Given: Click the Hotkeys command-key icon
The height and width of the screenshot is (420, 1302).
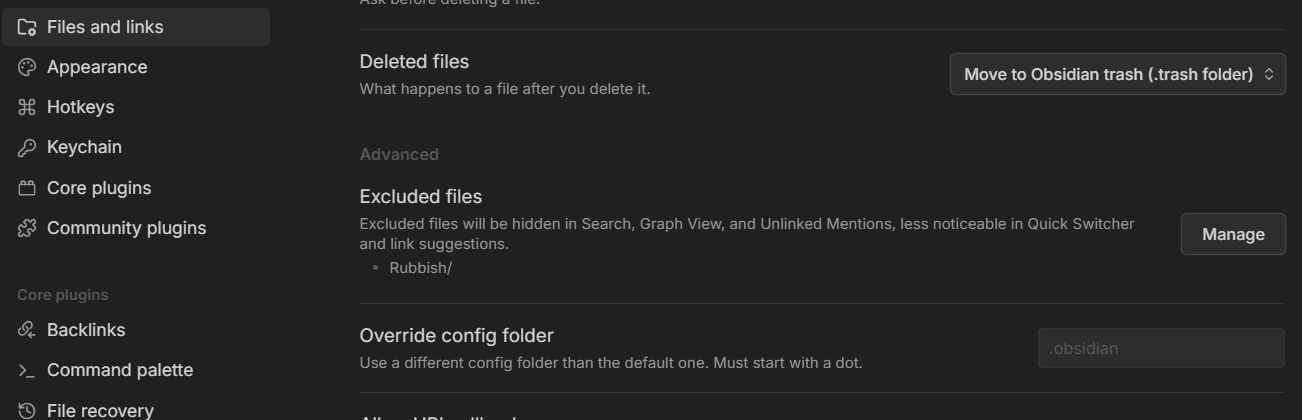Looking at the screenshot, I should coord(27,107).
